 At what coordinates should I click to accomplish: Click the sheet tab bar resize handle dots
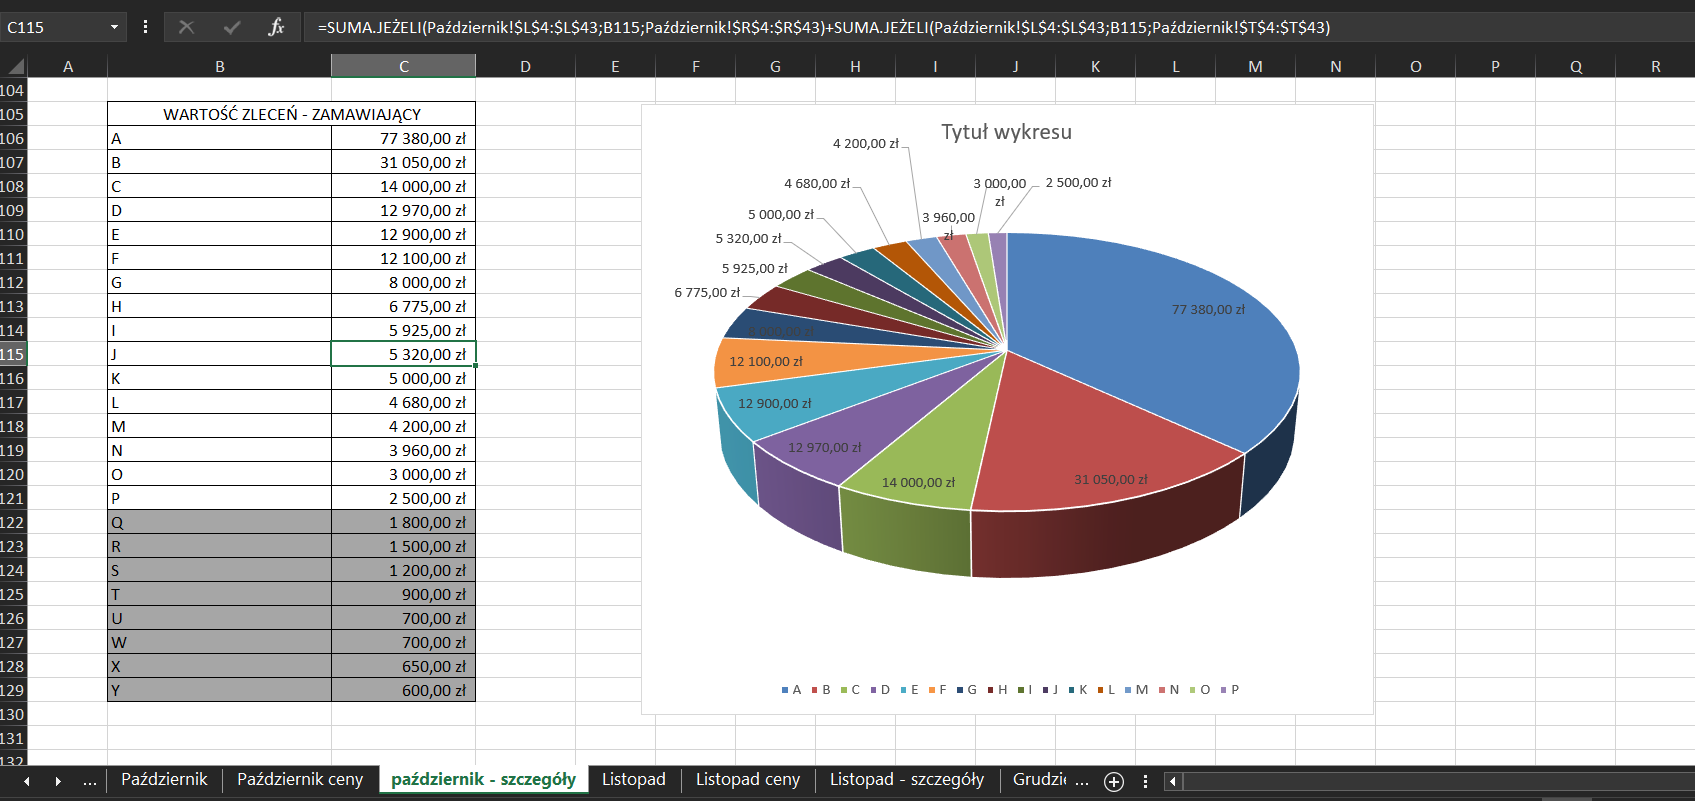[x=1145, y=781]
